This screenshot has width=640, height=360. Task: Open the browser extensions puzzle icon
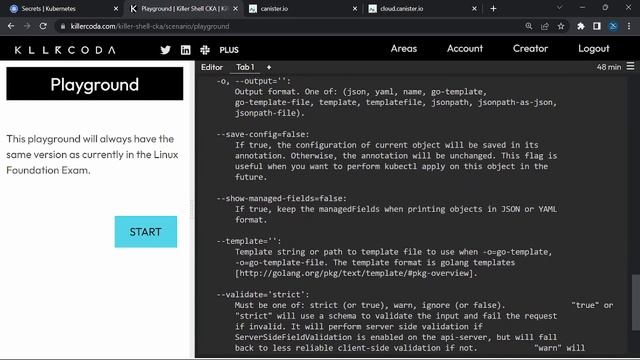click(x=580, y=26)
